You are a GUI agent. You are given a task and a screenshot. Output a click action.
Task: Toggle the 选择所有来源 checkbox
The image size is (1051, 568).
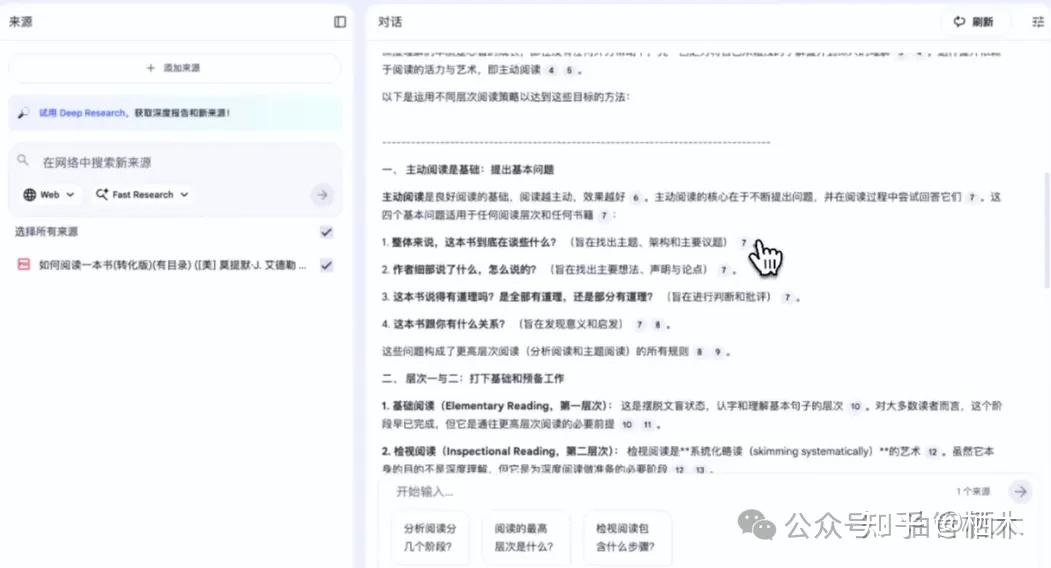click(x=326, y=232)
